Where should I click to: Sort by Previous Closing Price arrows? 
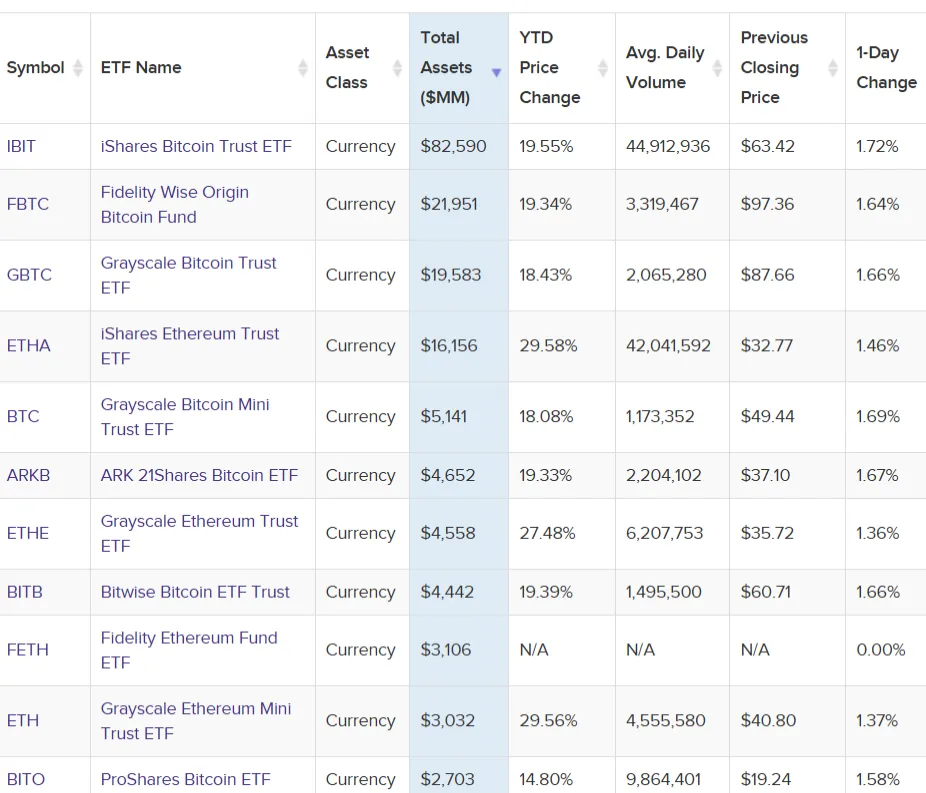833,68
